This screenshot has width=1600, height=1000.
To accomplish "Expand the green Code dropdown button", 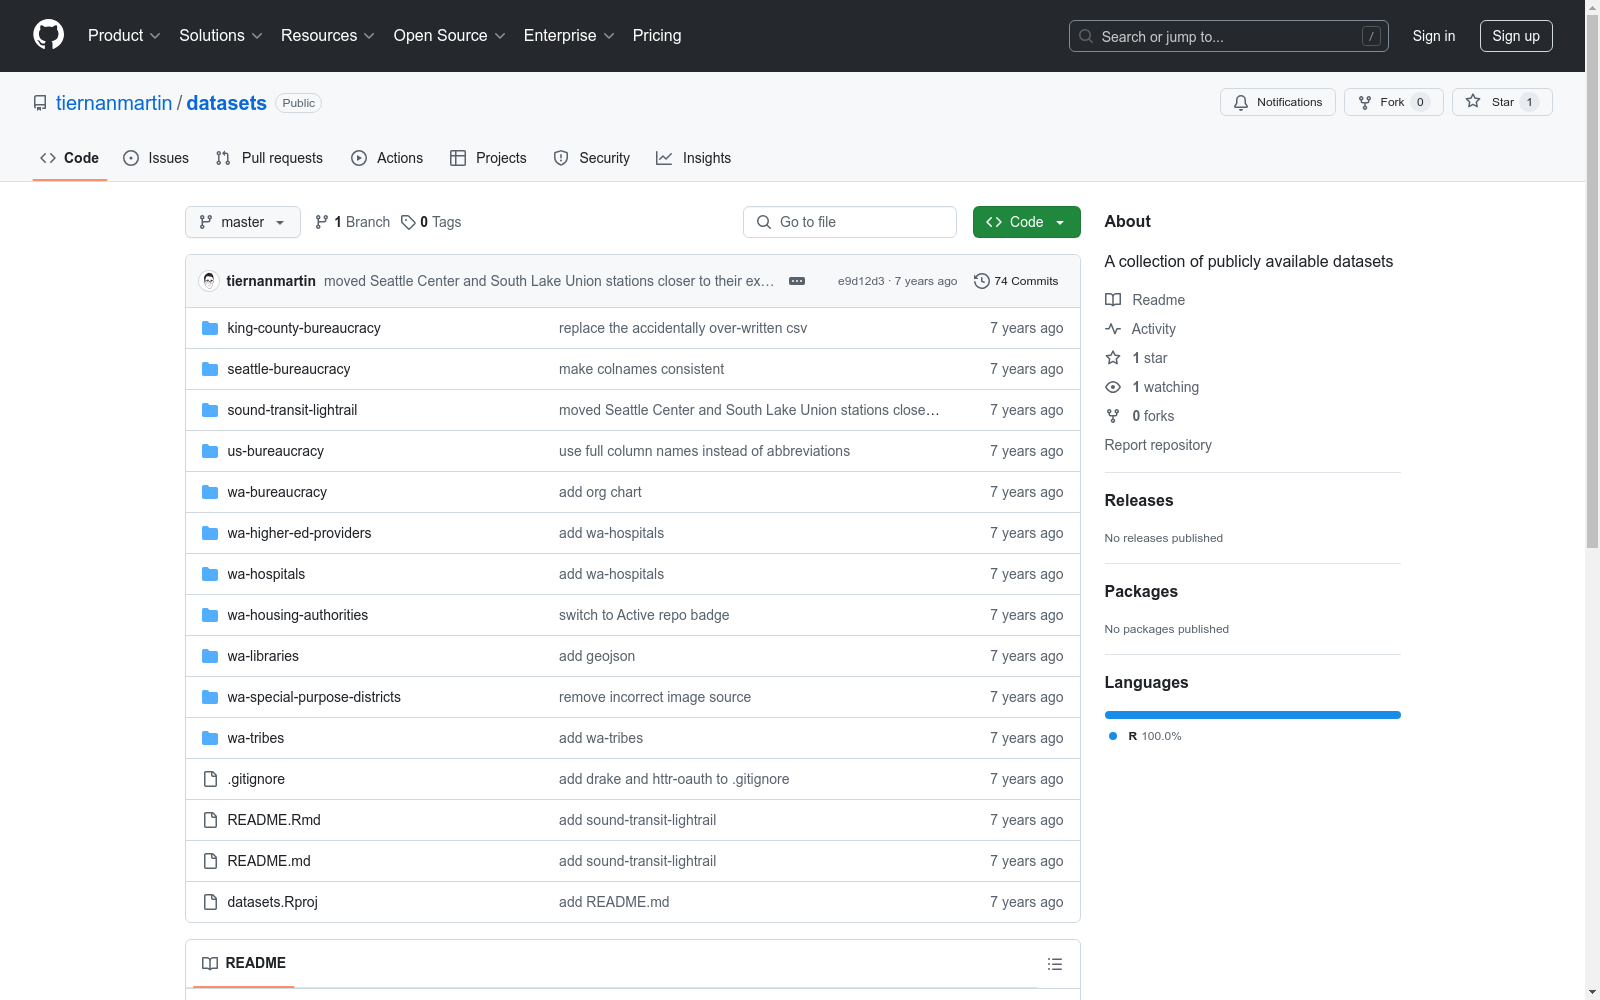I will 1026,222.
